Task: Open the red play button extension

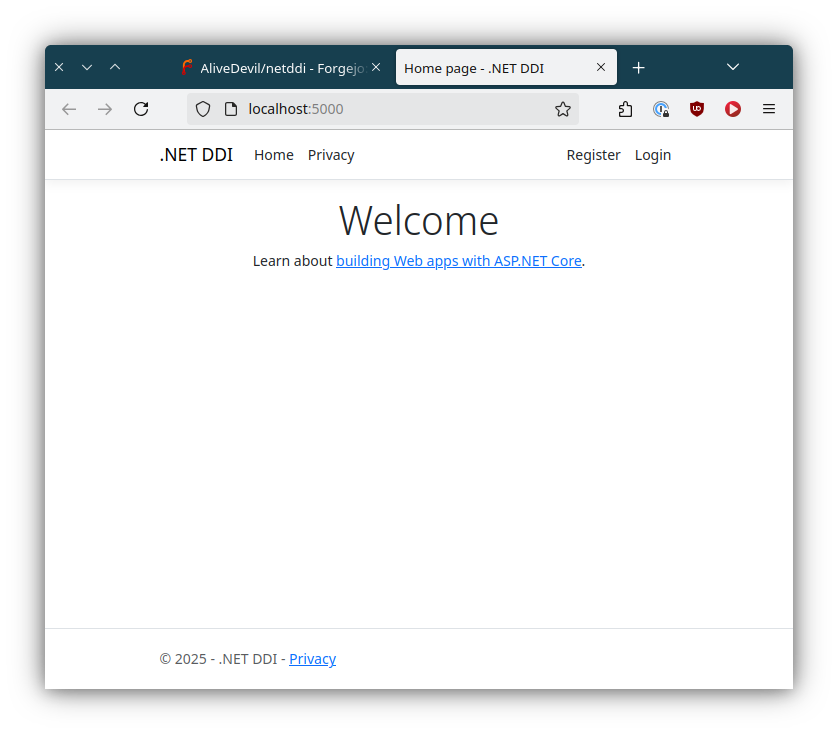Action: point(733,109)
